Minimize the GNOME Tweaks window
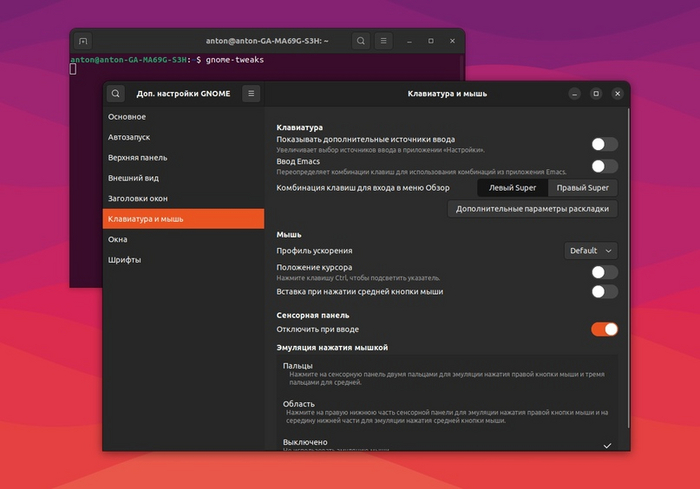The image size is (700, 489). tap(575, 94)
